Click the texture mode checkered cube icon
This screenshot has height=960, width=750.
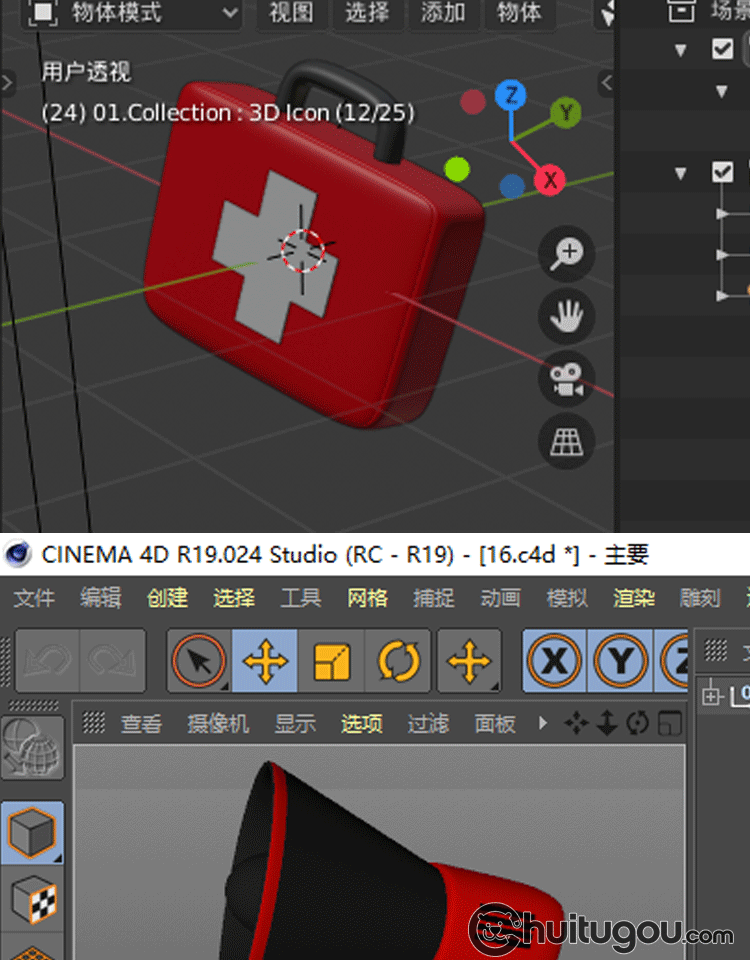pos(32,900)
